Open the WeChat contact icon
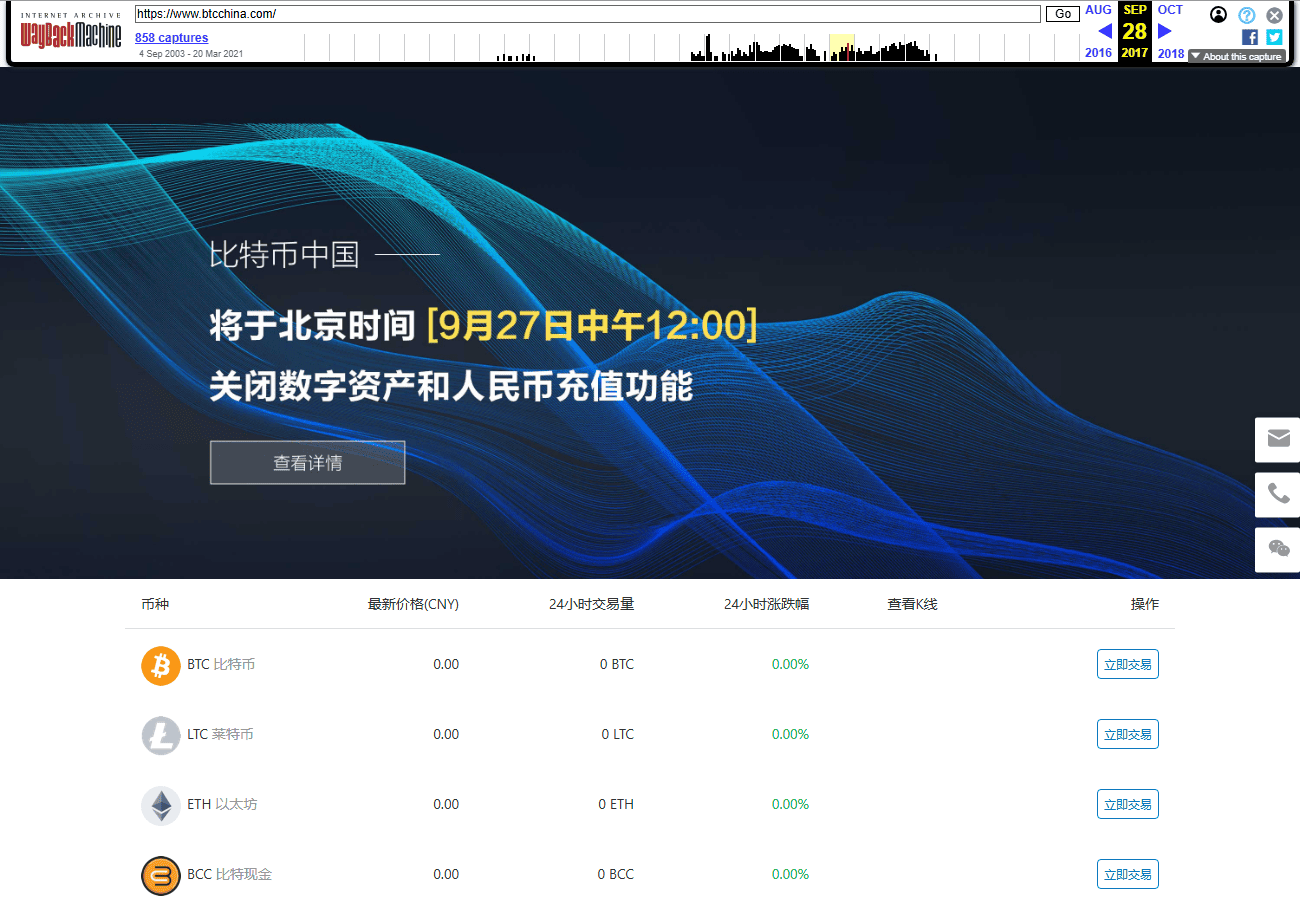Screen dimensions: 1300x900 click(x=1278, y=548)
